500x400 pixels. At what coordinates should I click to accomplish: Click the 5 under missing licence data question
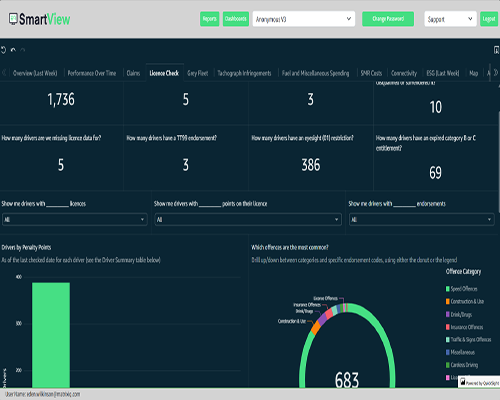(61, 165)
